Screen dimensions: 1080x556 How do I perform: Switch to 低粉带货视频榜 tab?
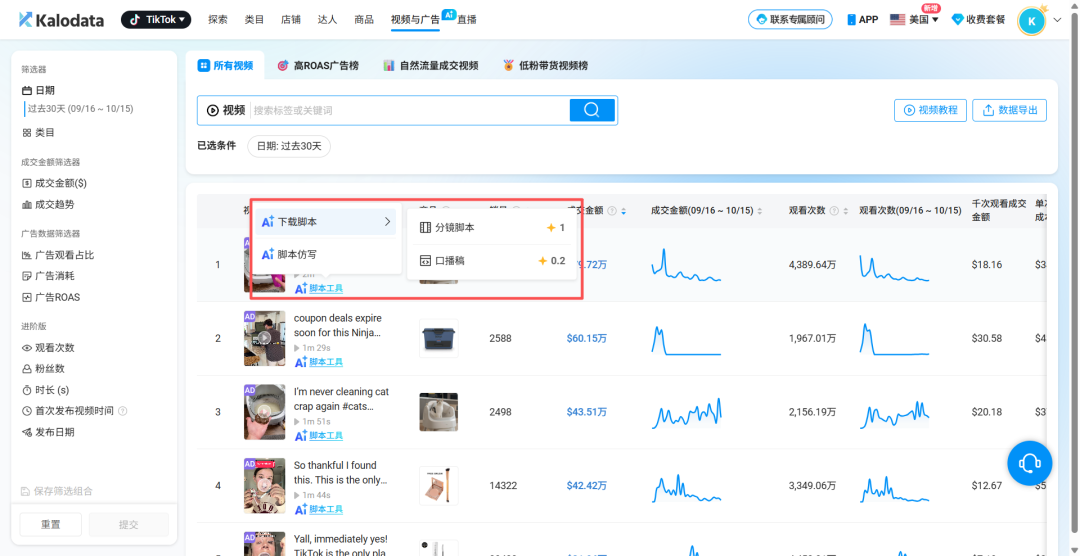[545, 65]
